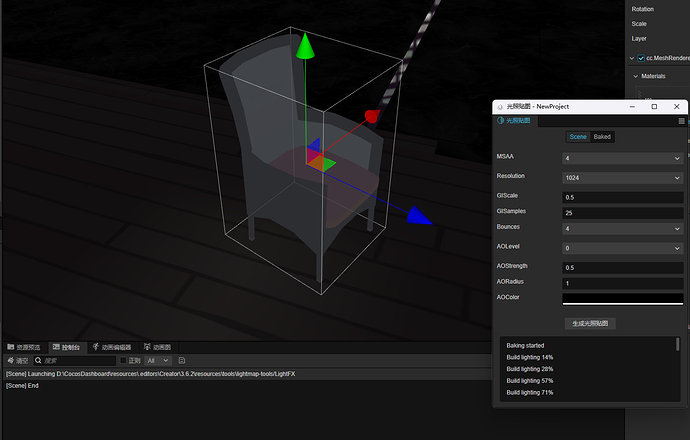Viewport: 690px width, 440px height.
Task: Minimize the lightmap NewProject window
Action: pos(632,106)
